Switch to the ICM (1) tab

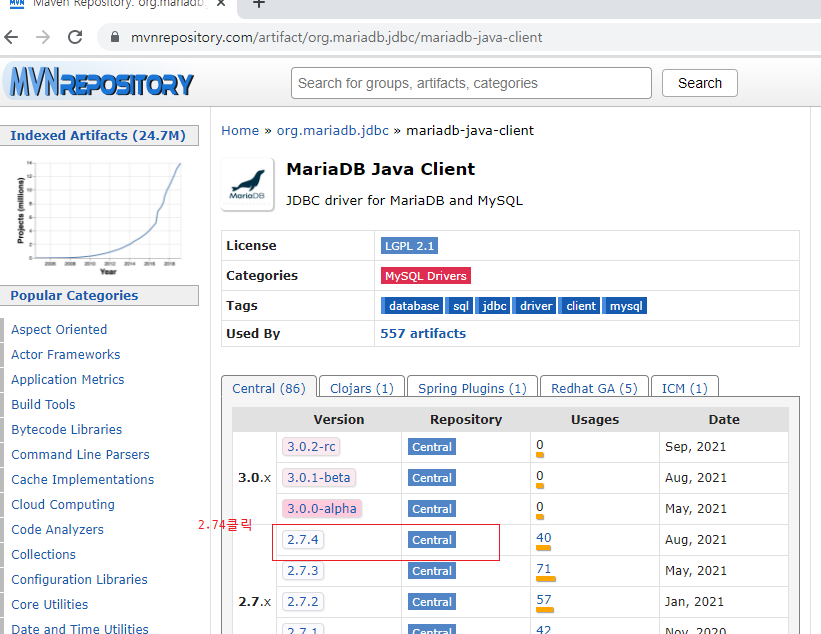(x=684, y=388)
